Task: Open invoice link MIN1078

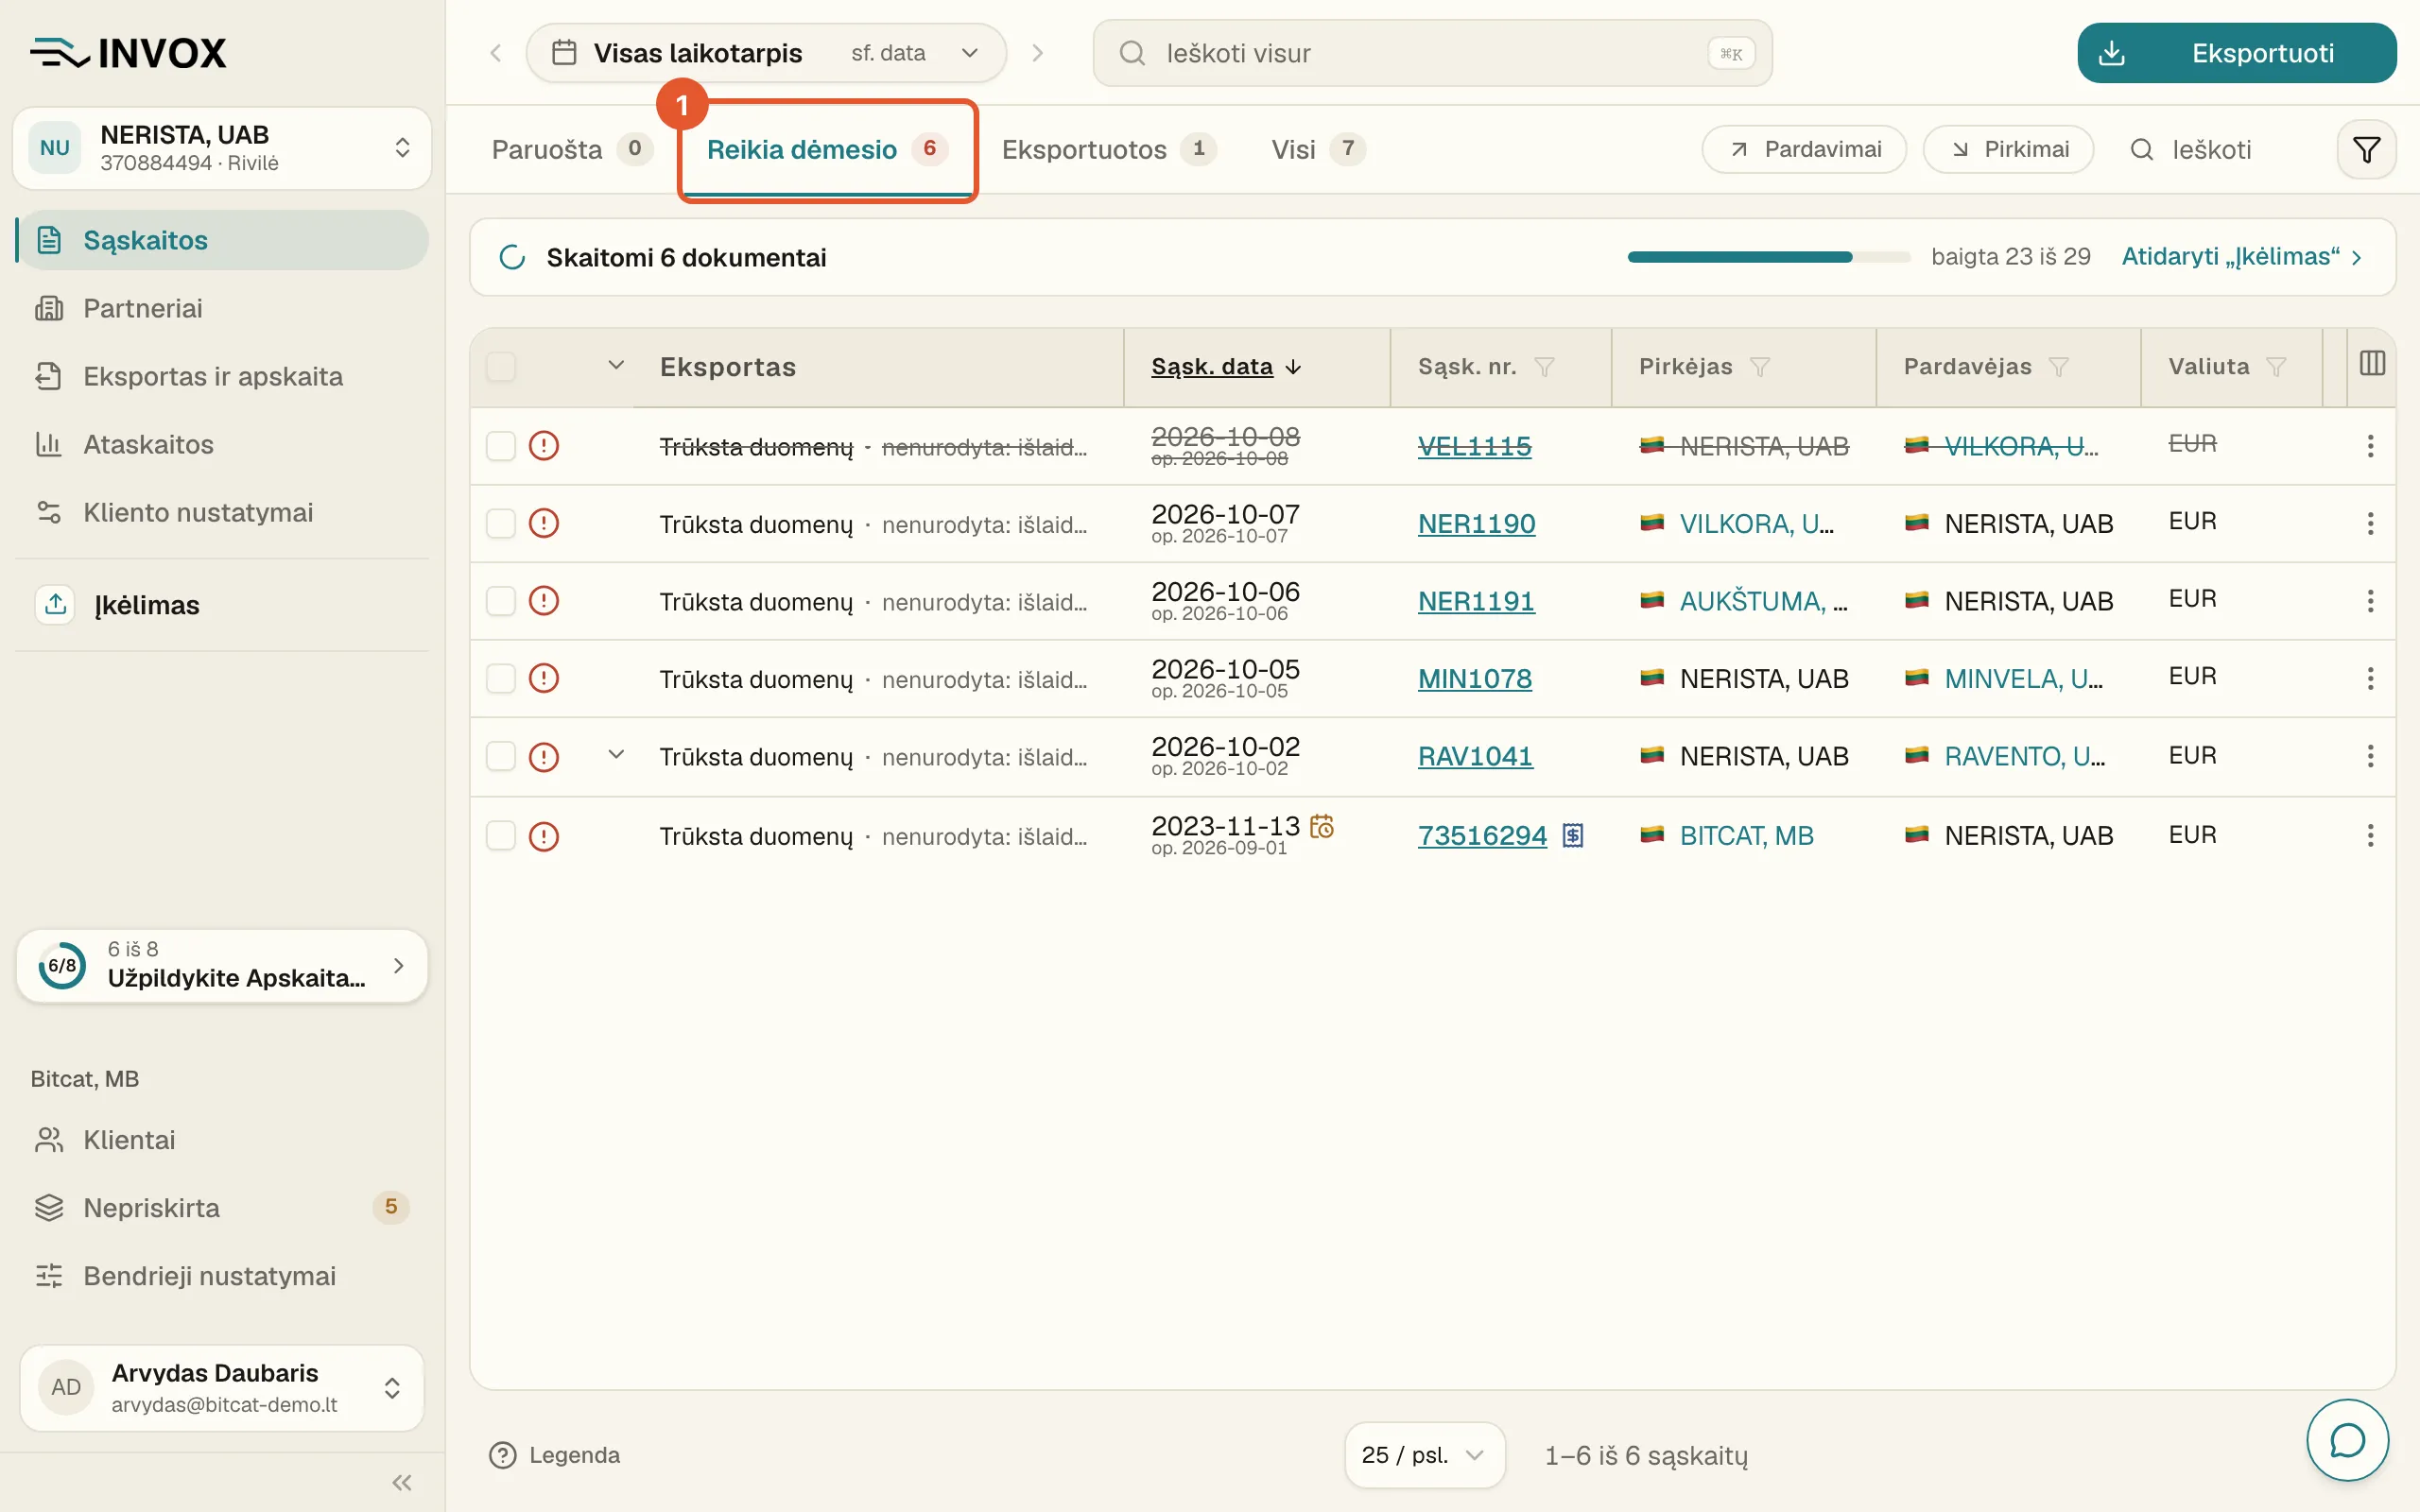Action: click(x=1474, y=679)
